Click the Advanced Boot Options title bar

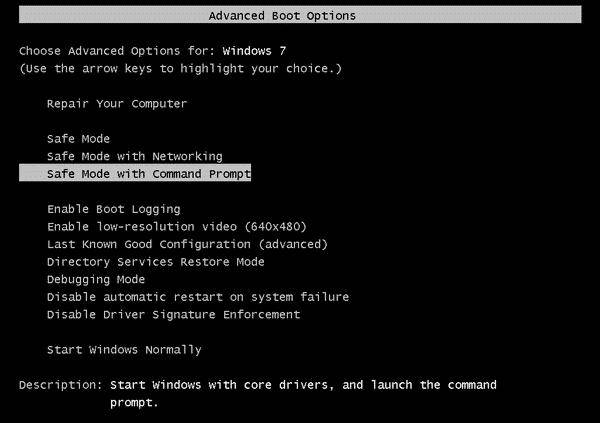click(x=281, y=16)
